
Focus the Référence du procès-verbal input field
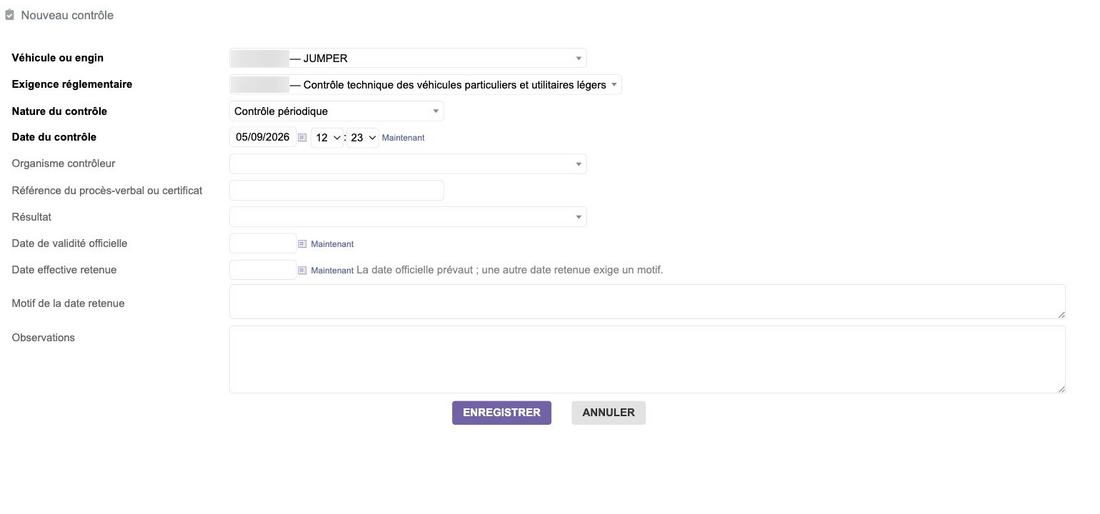click(337, 190)
